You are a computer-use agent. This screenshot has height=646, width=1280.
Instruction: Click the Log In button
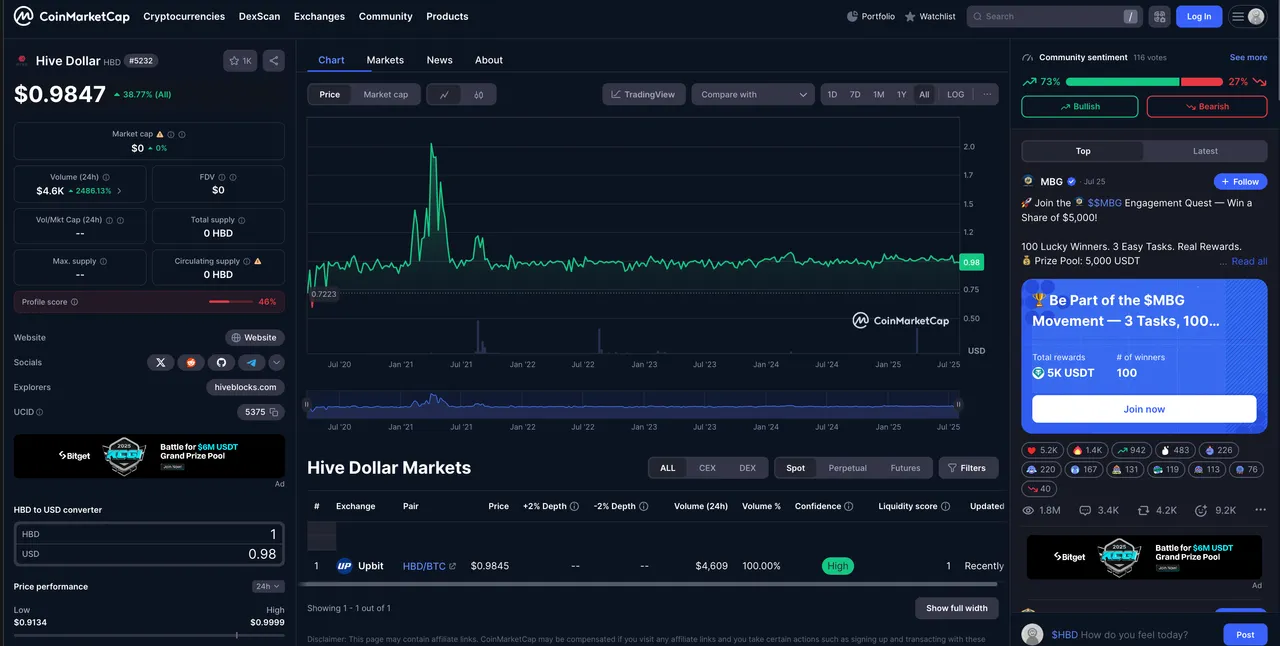point(1199,16)
